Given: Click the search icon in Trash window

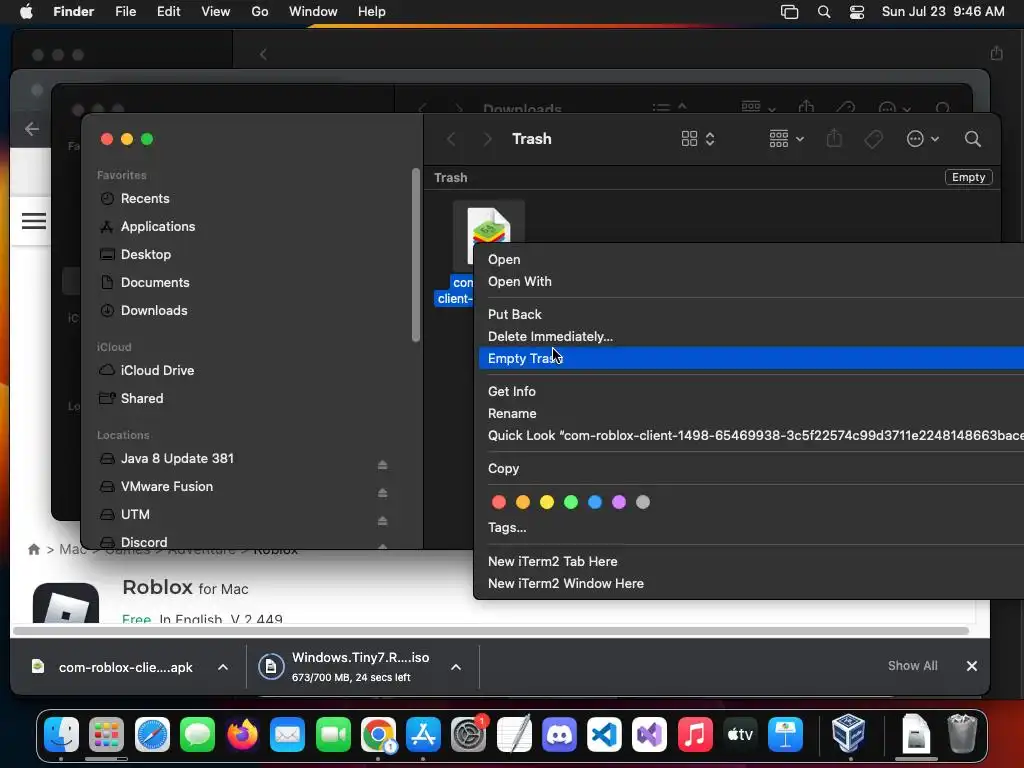Looking at the screenshot, I should [x=972, y=139].
